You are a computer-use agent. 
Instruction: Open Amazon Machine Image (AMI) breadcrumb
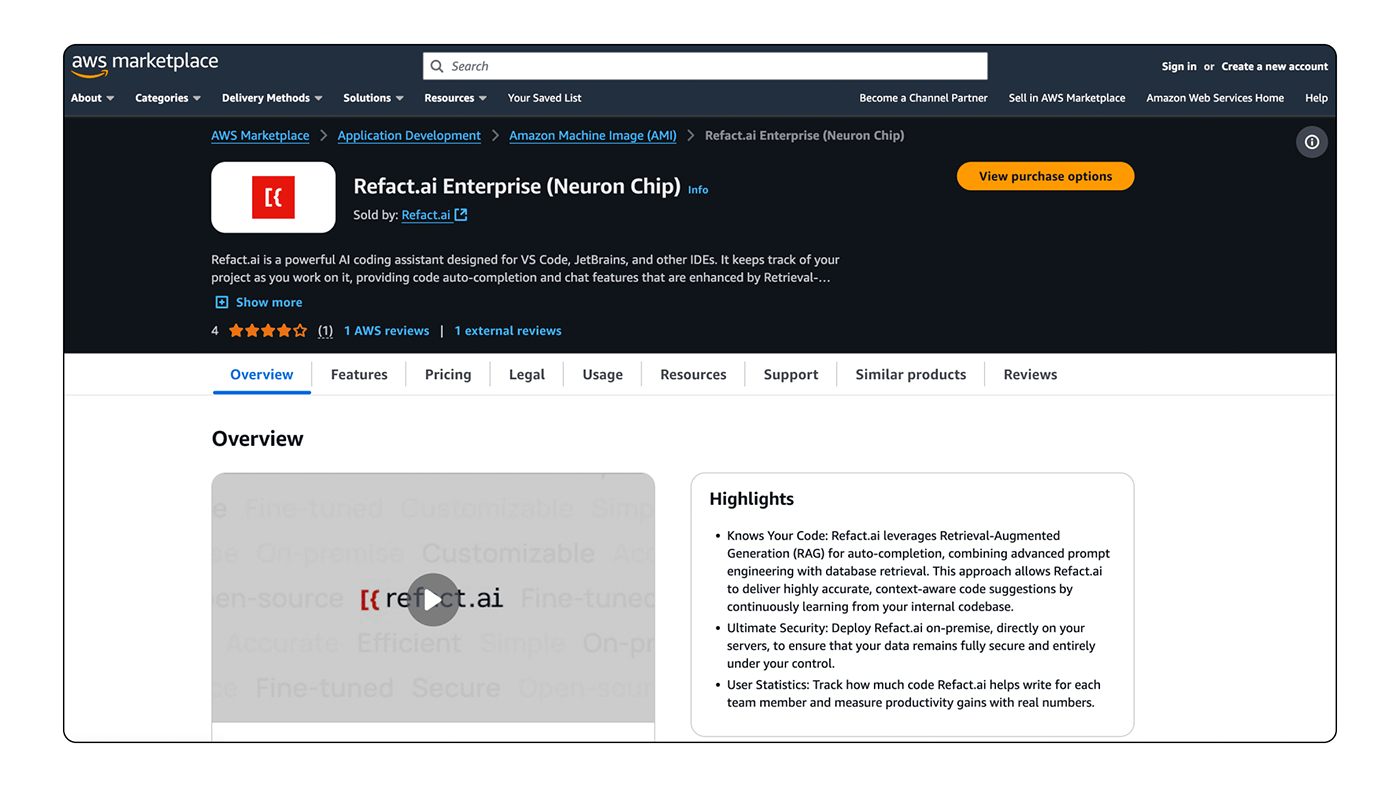tap(593, 135)
